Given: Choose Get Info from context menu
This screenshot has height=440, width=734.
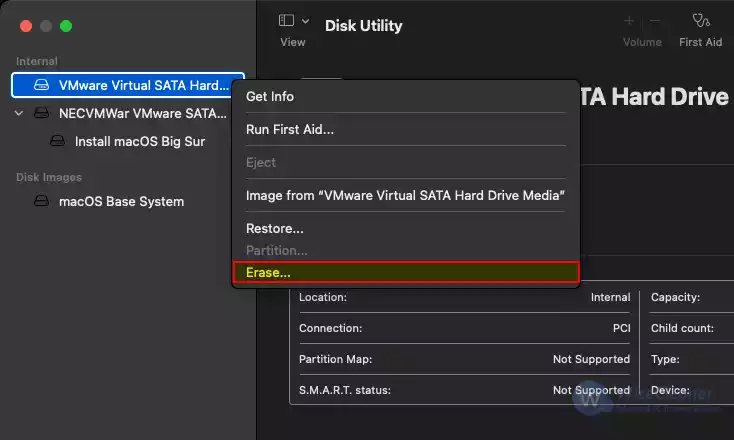Looking at the screenshot, I should click(x=406, y=96).
